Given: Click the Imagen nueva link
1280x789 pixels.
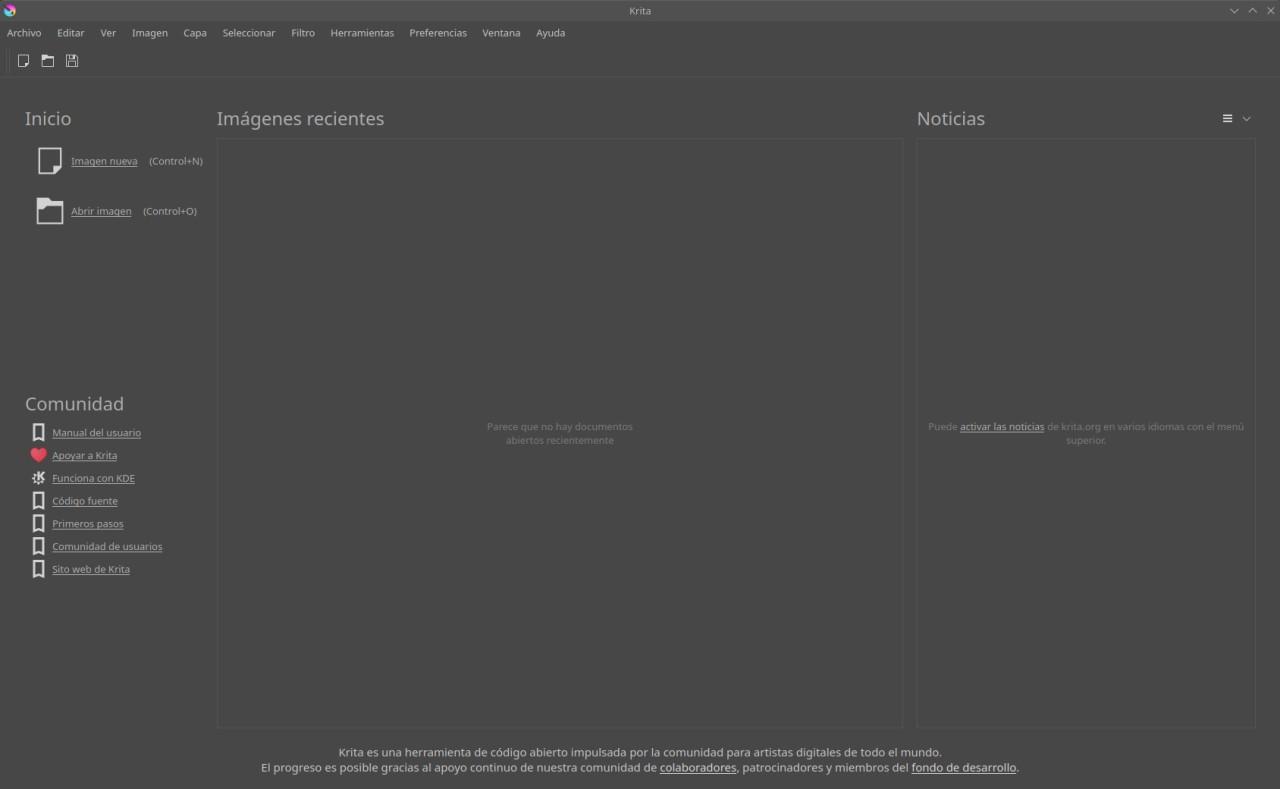Looking at the screenshot, I should coord(104,161).
